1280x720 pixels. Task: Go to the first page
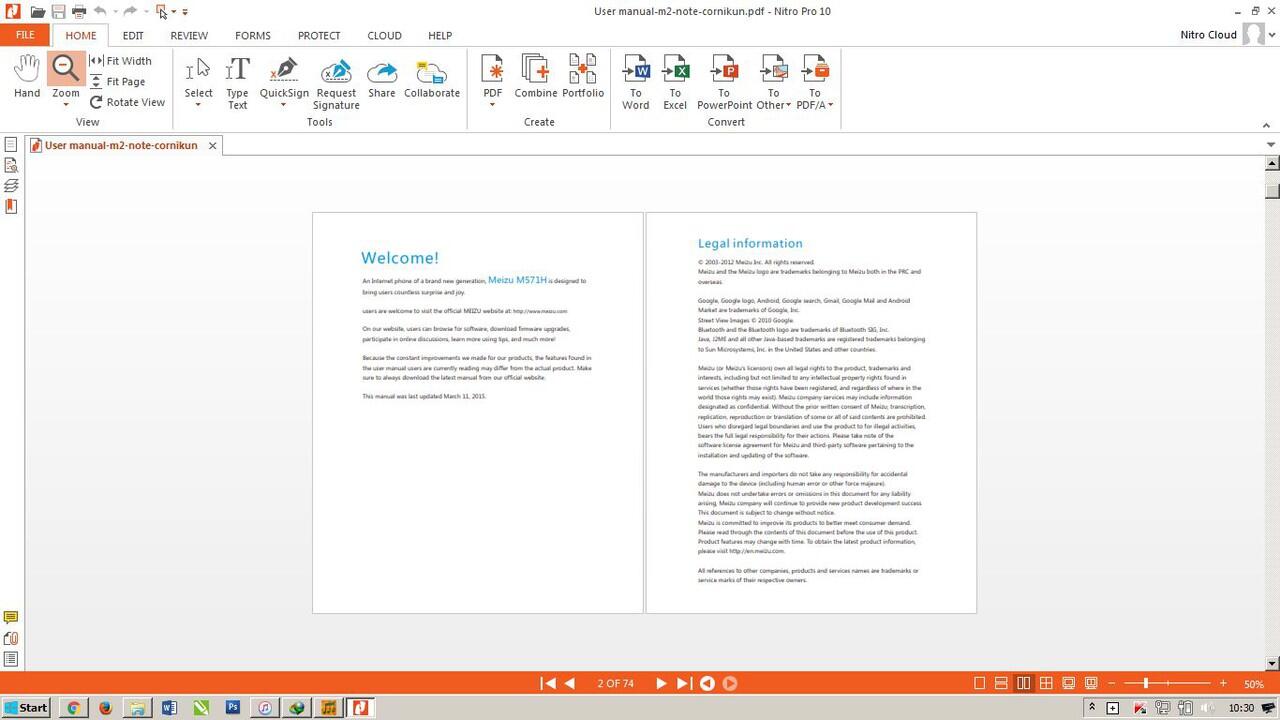pyautogui.click(x=548, y=683)
